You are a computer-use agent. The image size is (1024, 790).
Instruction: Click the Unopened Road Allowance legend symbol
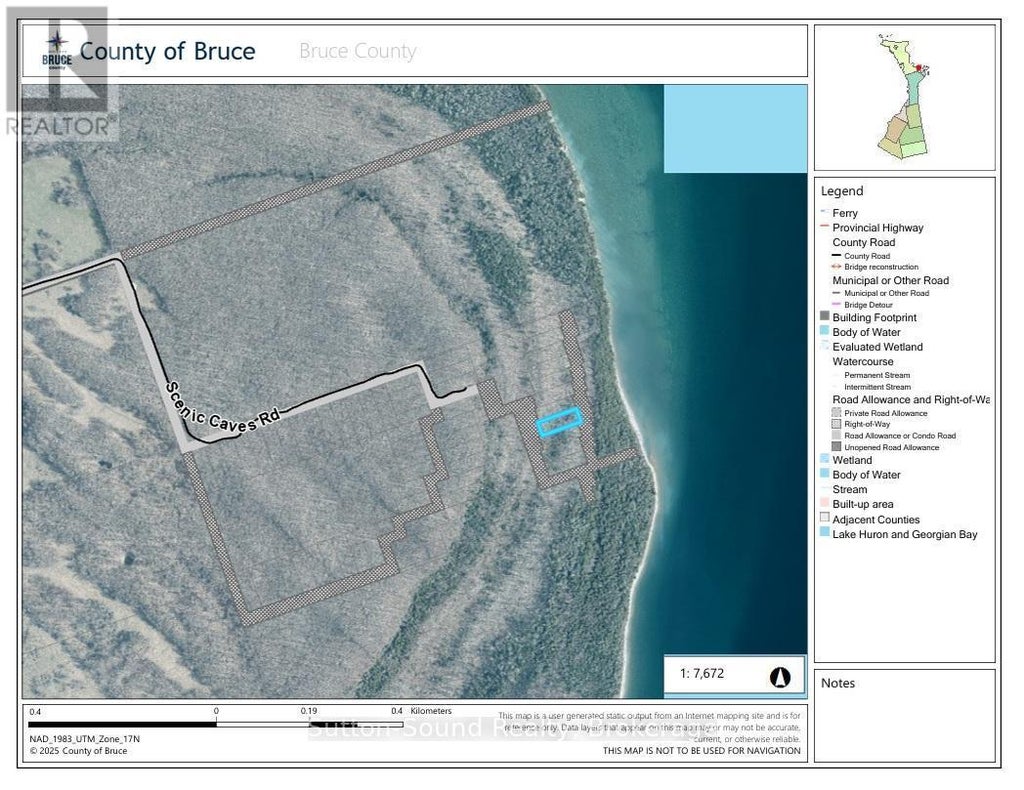837,448
